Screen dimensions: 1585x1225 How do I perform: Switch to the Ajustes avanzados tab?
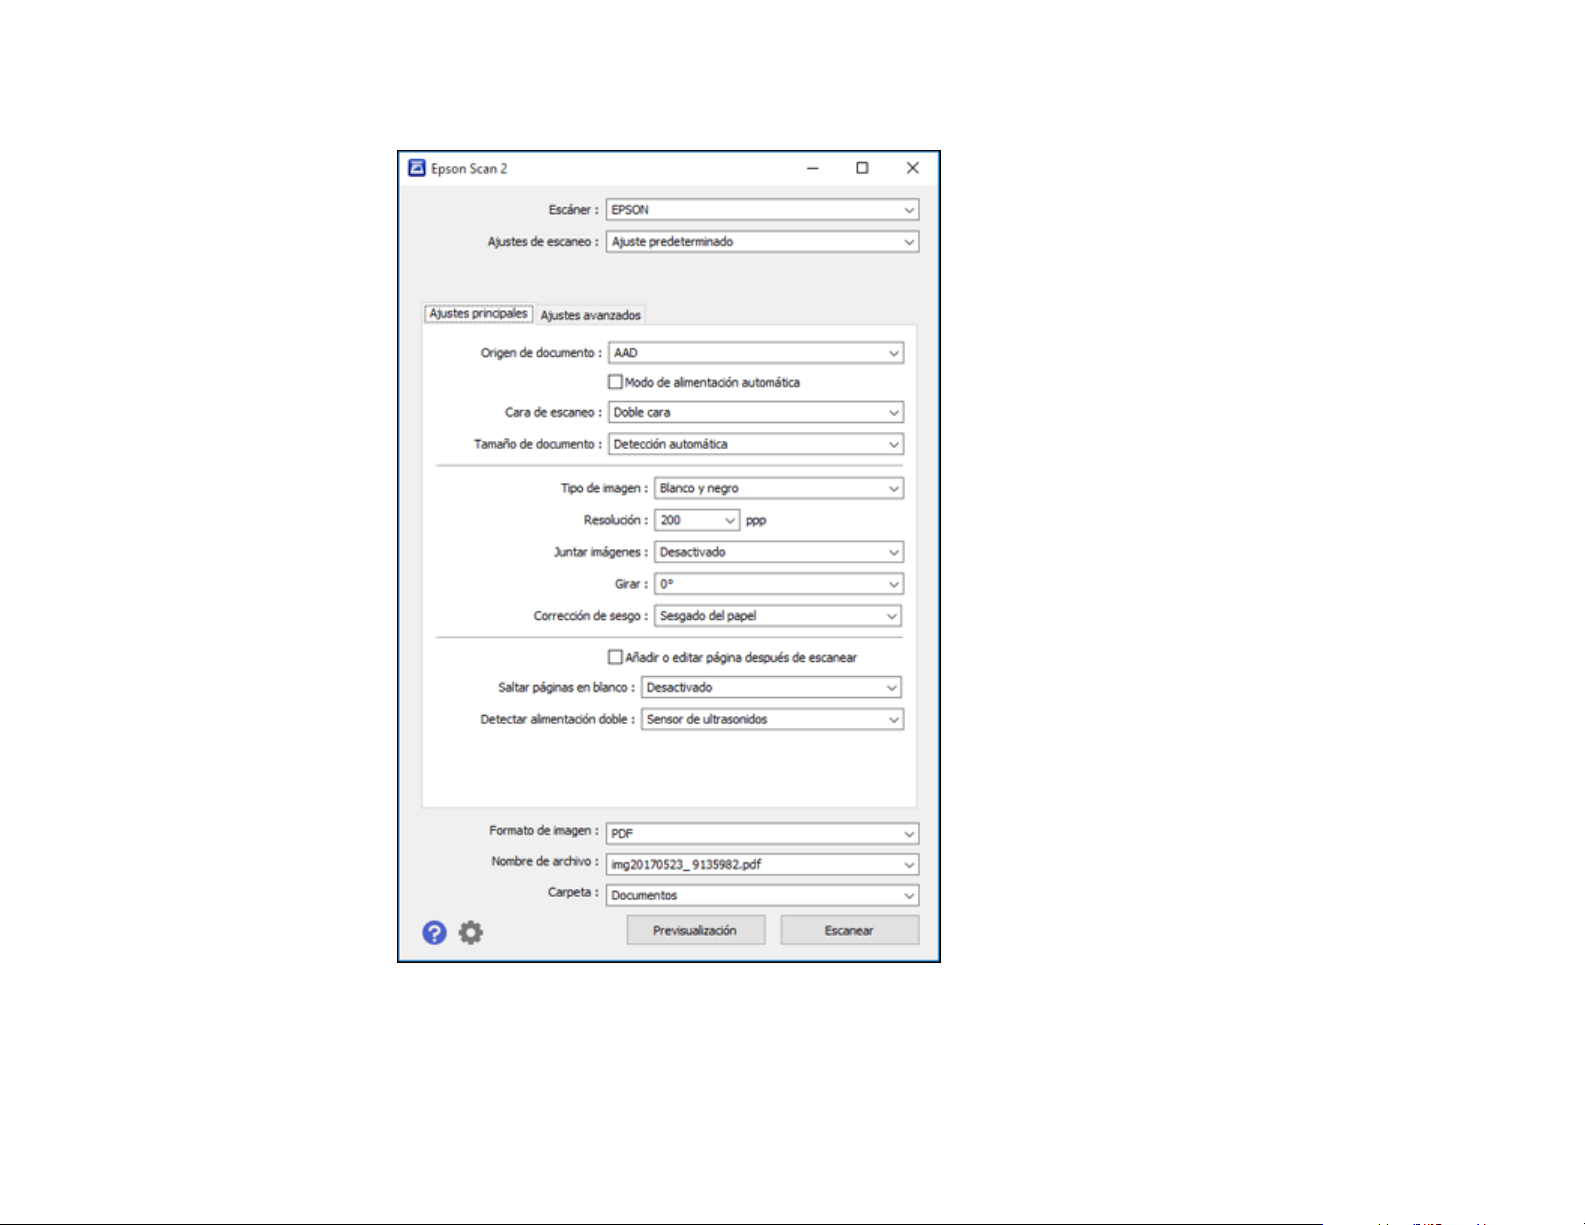point(590,315)
